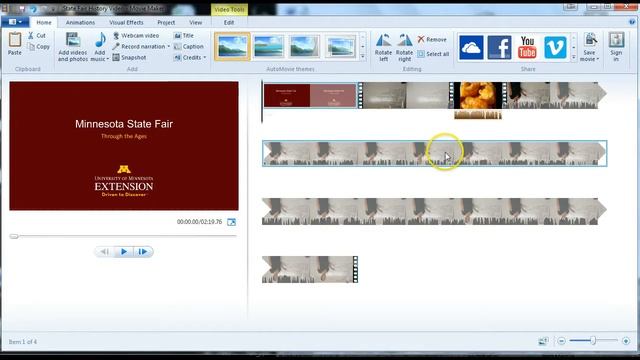Select the highlighted second-row video clip
This screenshot has height=360, width=640.
tap(435, 153)
